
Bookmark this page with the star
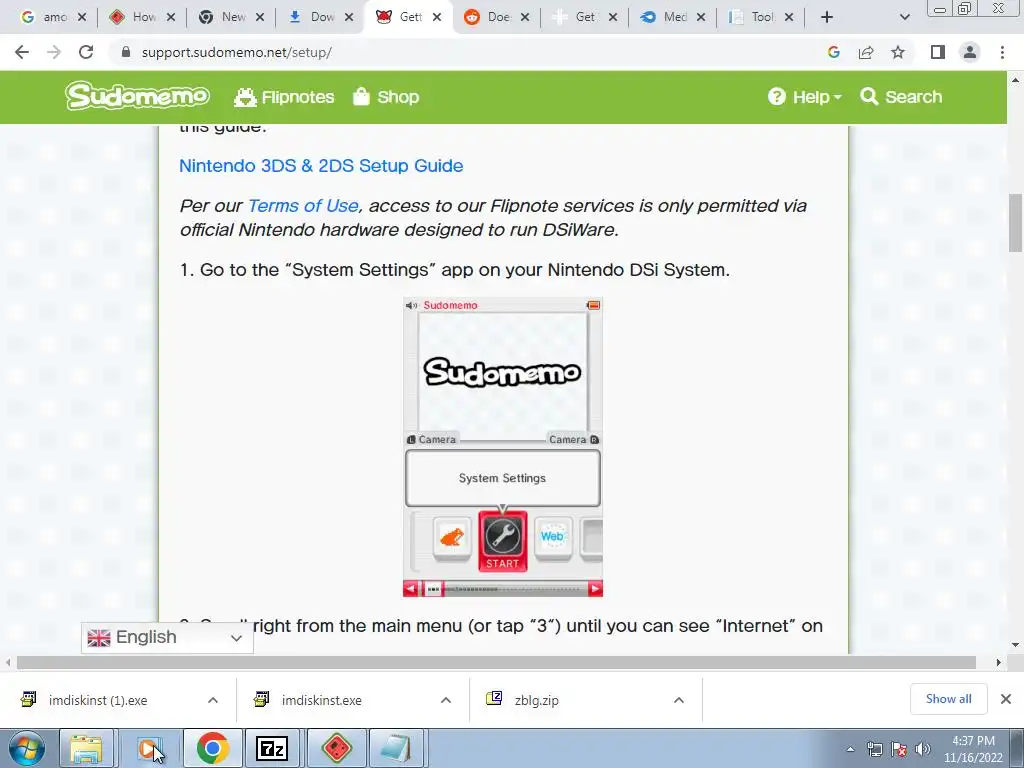(x=898, y=52)
